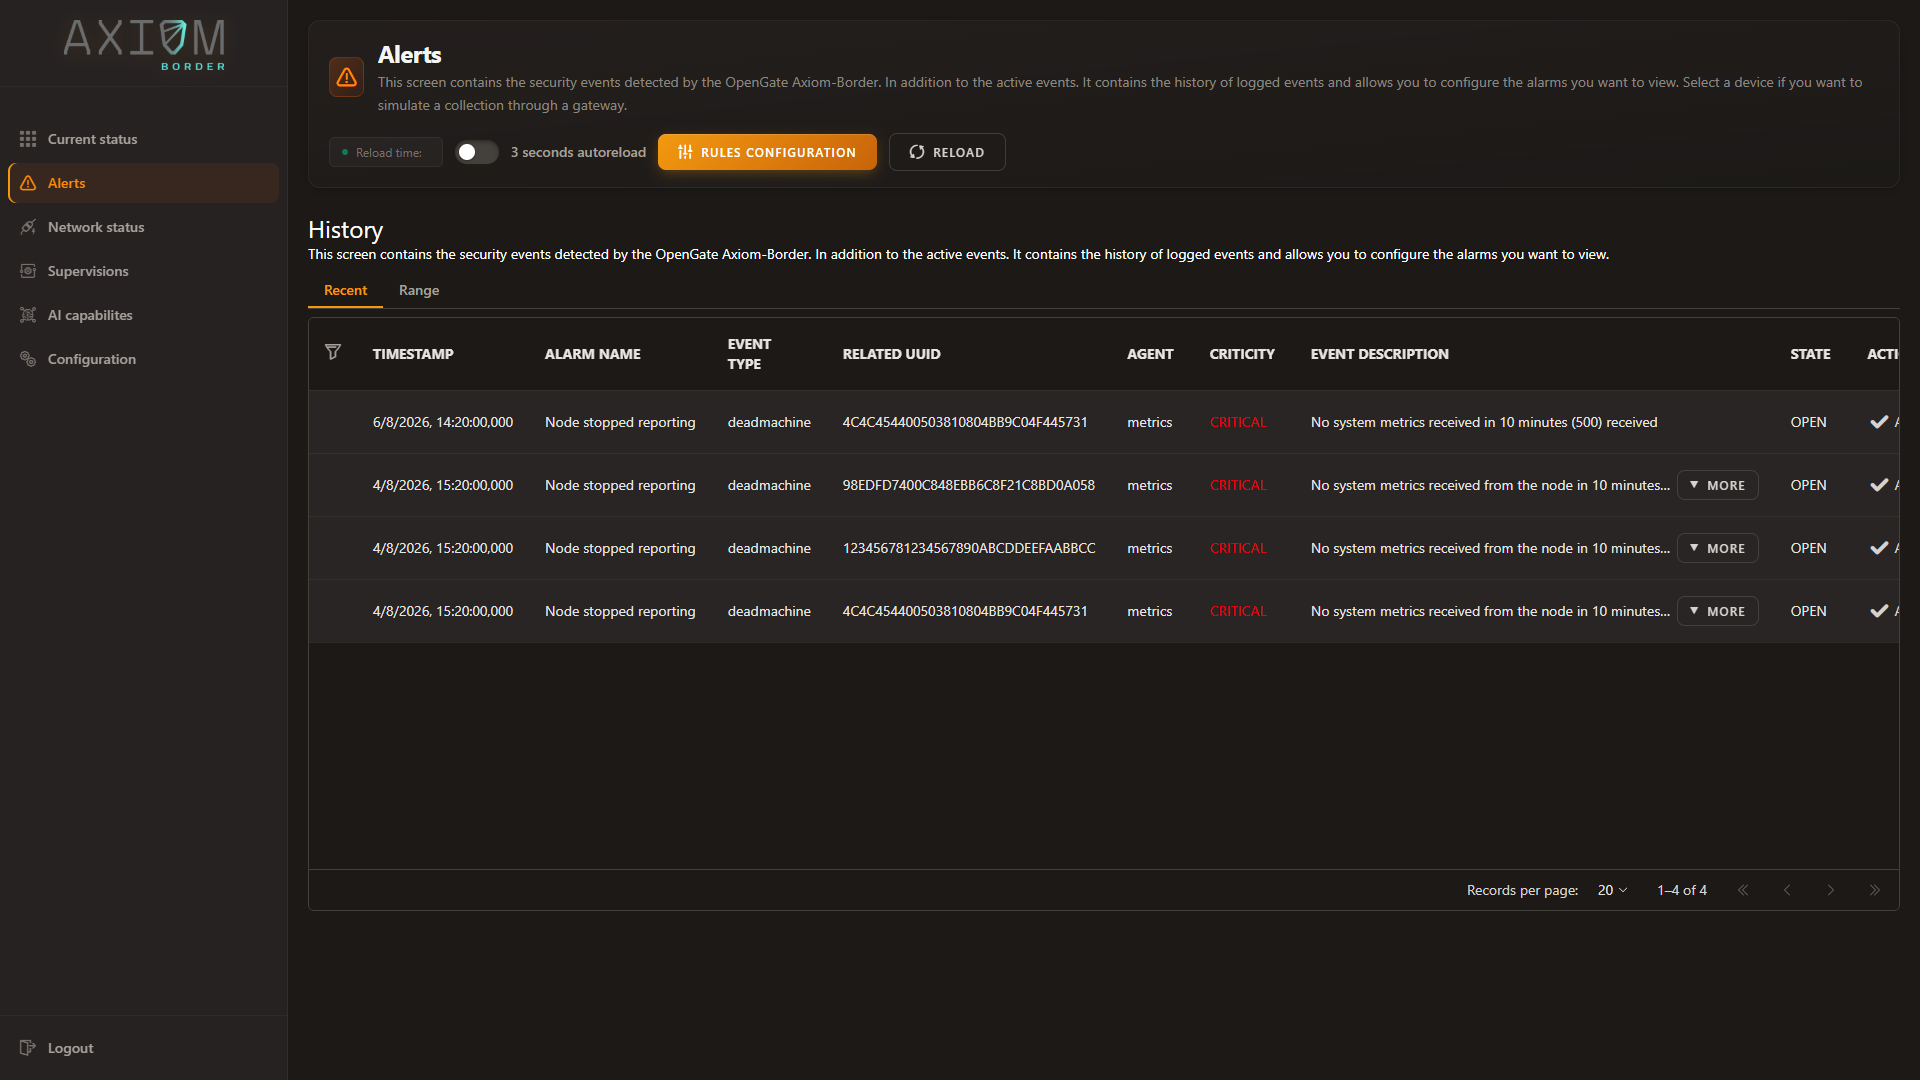This screenshot has height=1080, width=1920.
Task: Click timestamp 6/8/2026, 14:20:00,000
Action: 443,422
